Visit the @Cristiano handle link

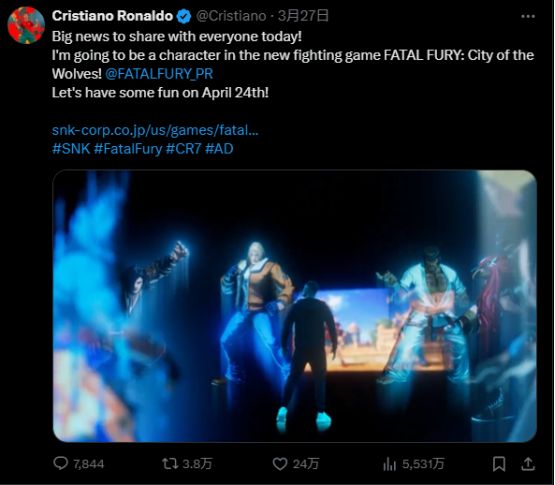click(231, 16)
